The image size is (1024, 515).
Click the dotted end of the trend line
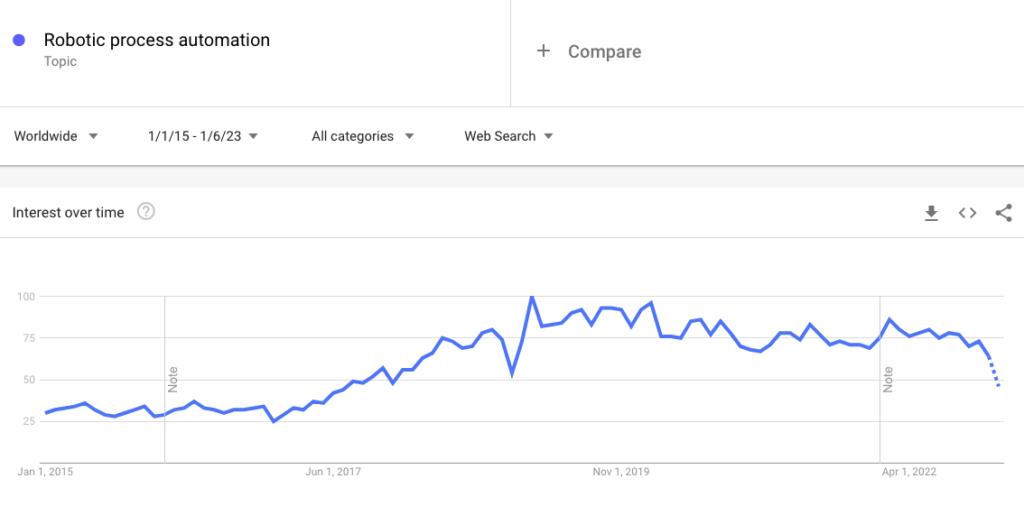tap(996, 375)
